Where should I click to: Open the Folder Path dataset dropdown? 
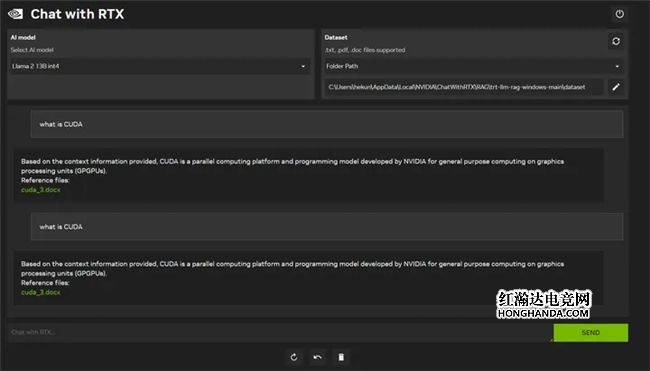coord(474,66)
